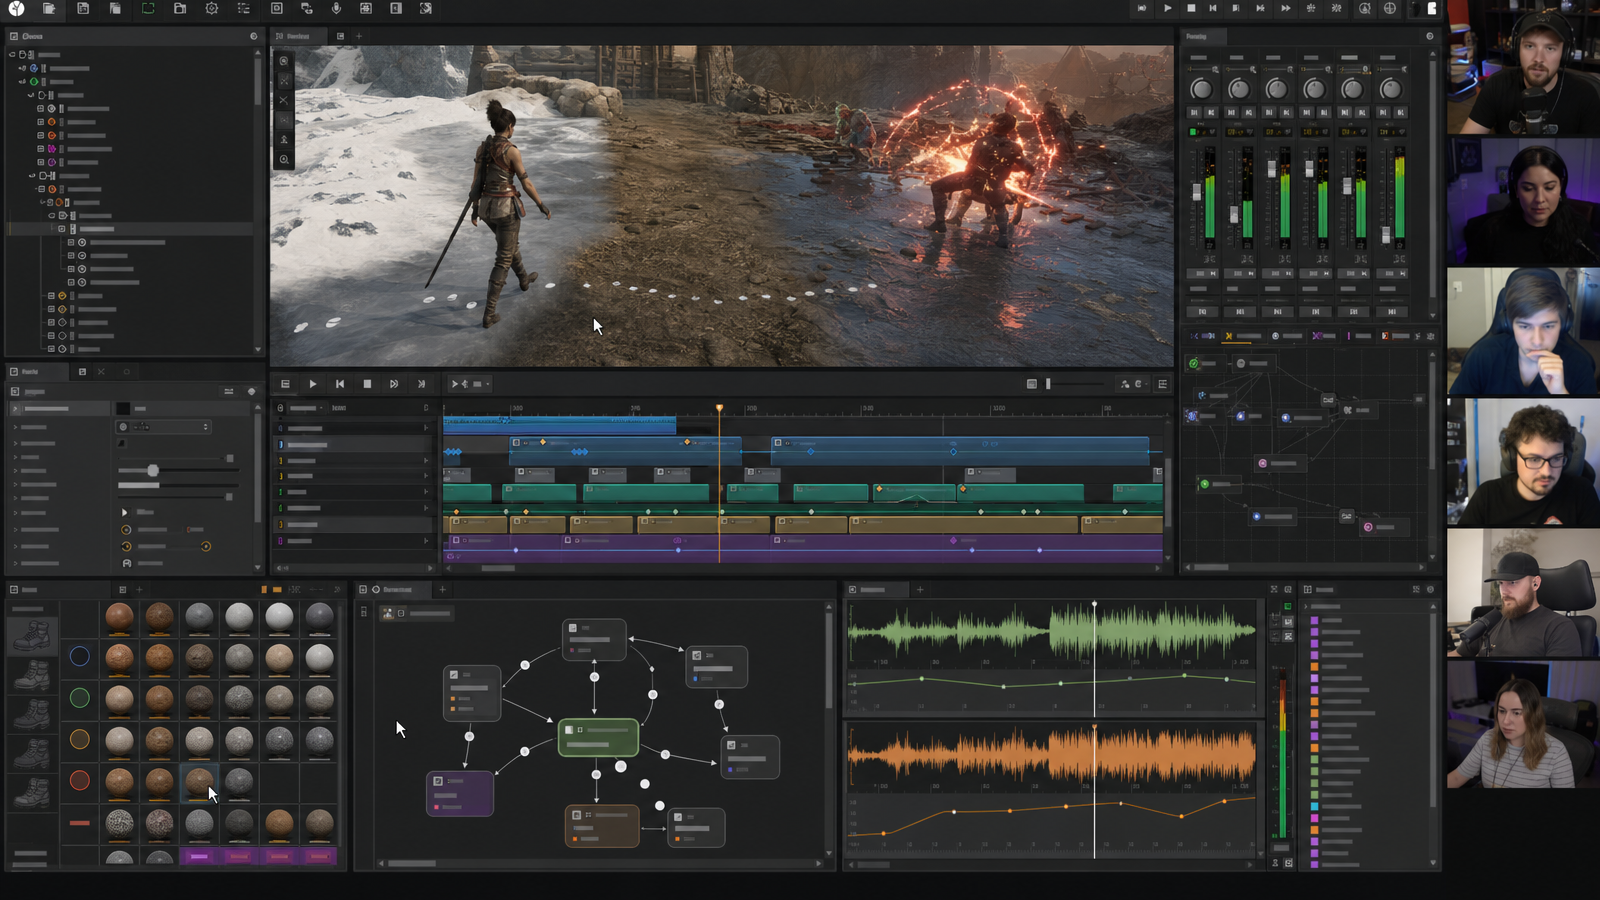Click the swap arrows icon in top toolbar
Viewport: 1600px width, 900px height.
307,8
